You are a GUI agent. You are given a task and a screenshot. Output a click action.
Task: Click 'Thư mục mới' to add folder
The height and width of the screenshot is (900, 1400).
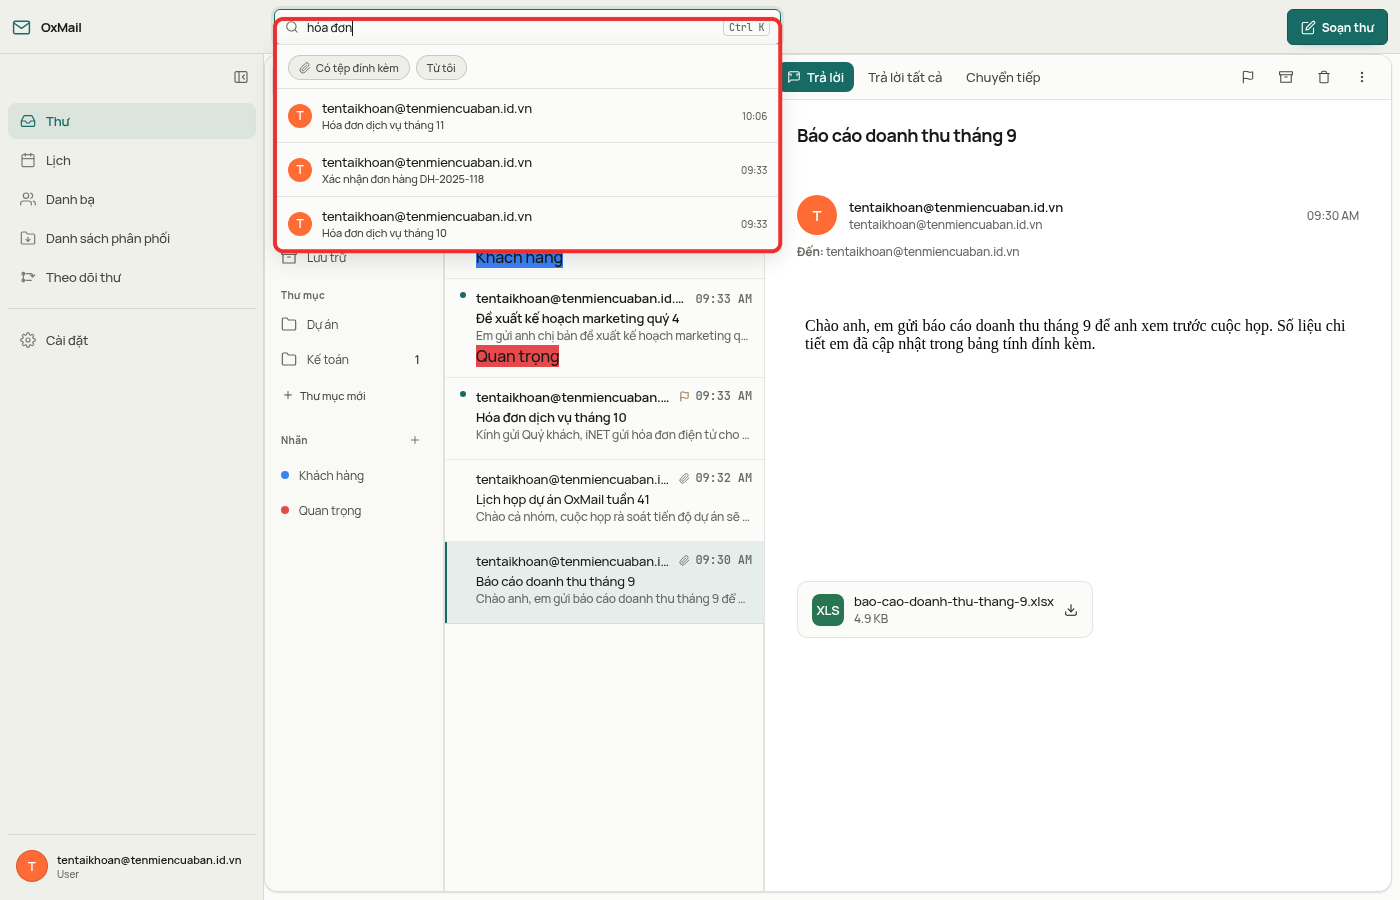pos(324,396)
